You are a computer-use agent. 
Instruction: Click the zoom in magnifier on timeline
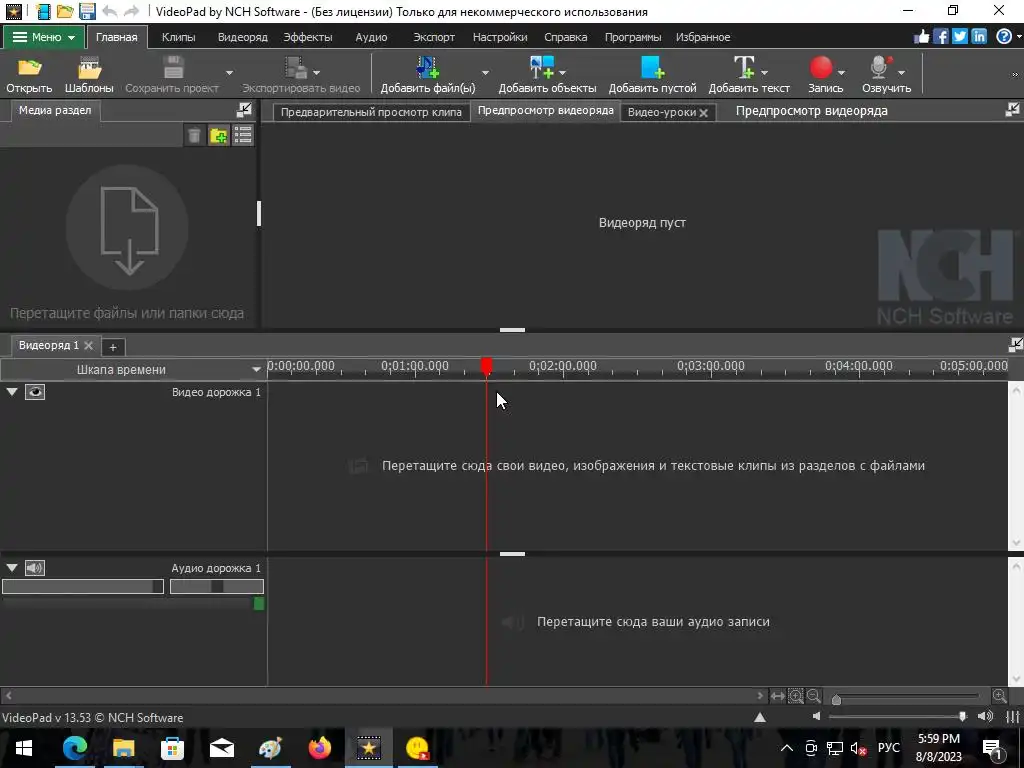point(999,696)
